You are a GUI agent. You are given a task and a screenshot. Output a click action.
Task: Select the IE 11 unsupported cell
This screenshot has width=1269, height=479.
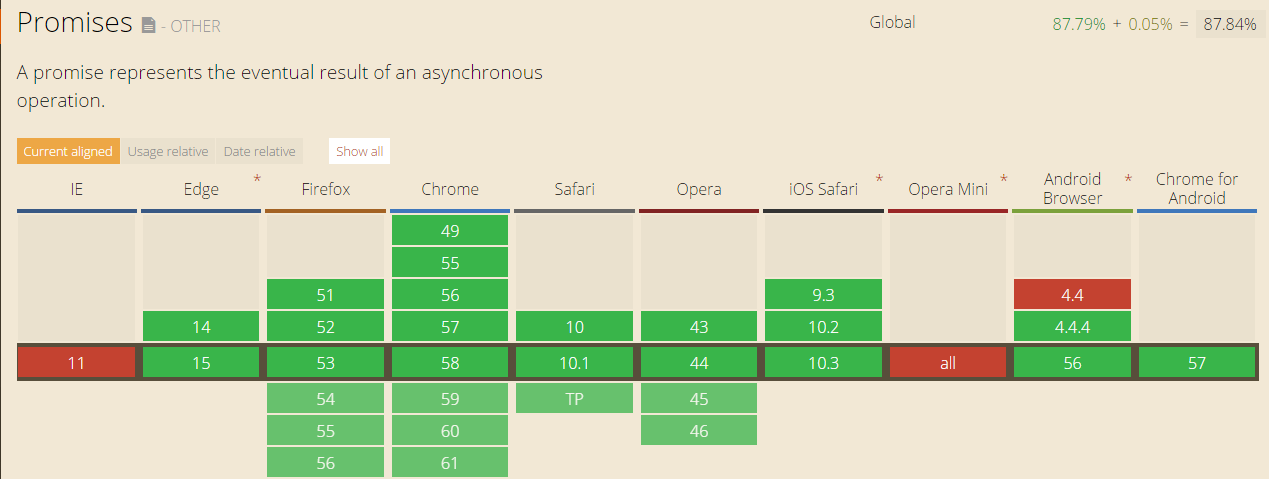pyautogui.click(x=77, y=363)
